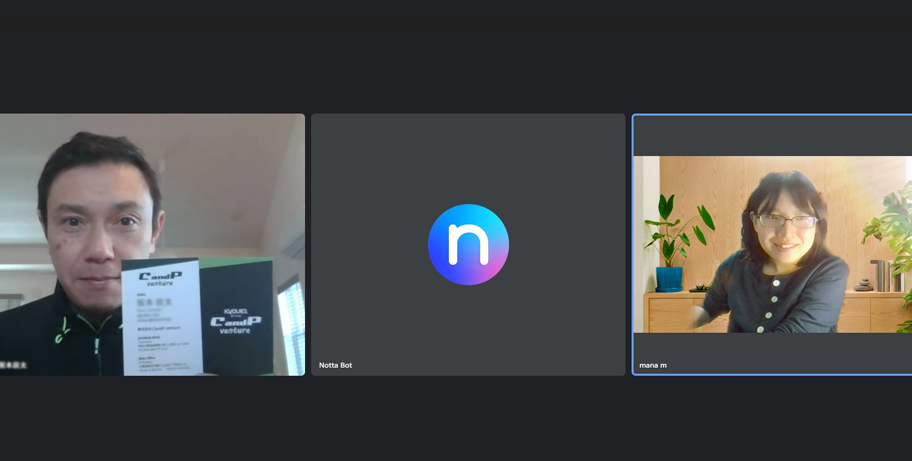Click the books standing on the cabinet
Image resolution: width=912 pixels, height=461 pixels.
pos(881,276)
